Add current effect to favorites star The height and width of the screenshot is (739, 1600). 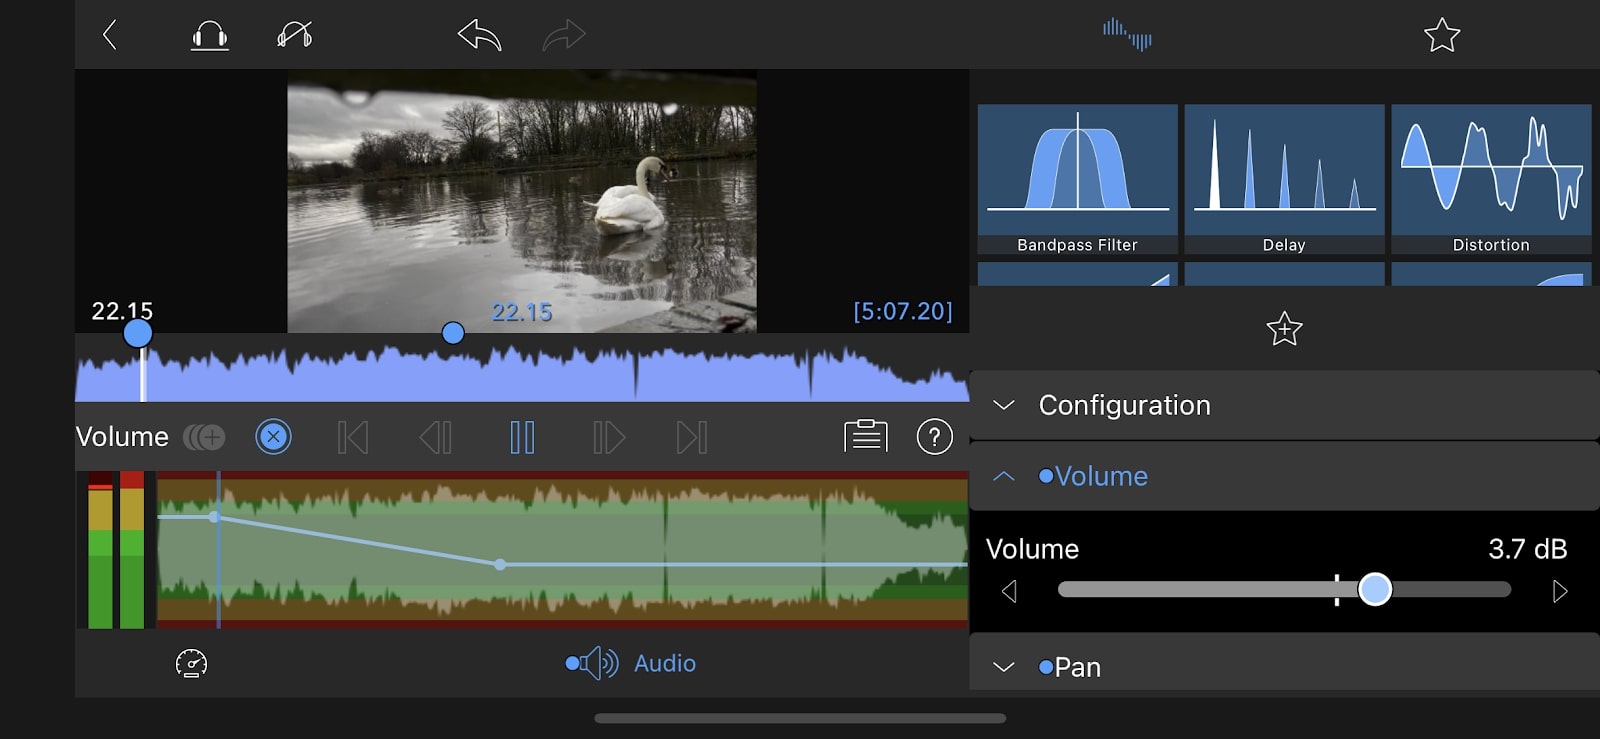pos(1284,329)
